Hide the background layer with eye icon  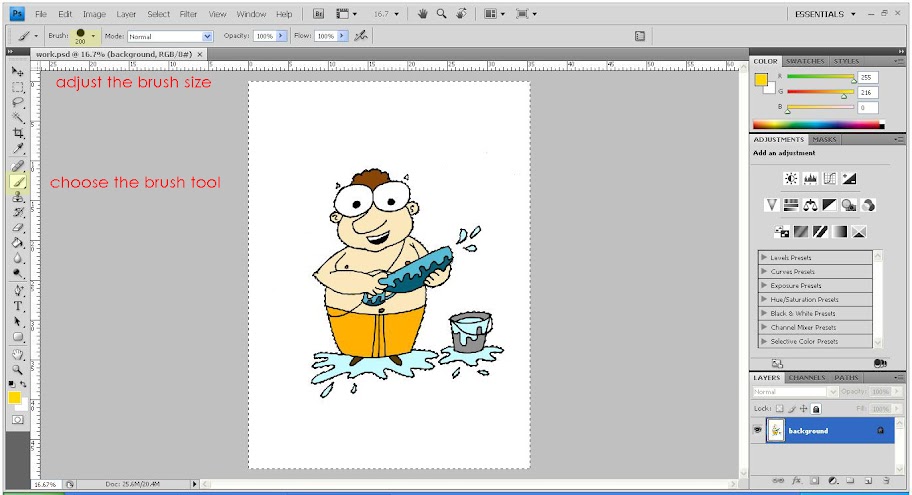tap(757, 430)
